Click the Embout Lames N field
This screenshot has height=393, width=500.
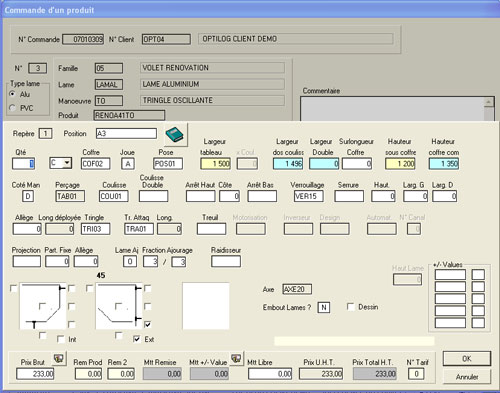pyautogui.click(x=324, y=307)
